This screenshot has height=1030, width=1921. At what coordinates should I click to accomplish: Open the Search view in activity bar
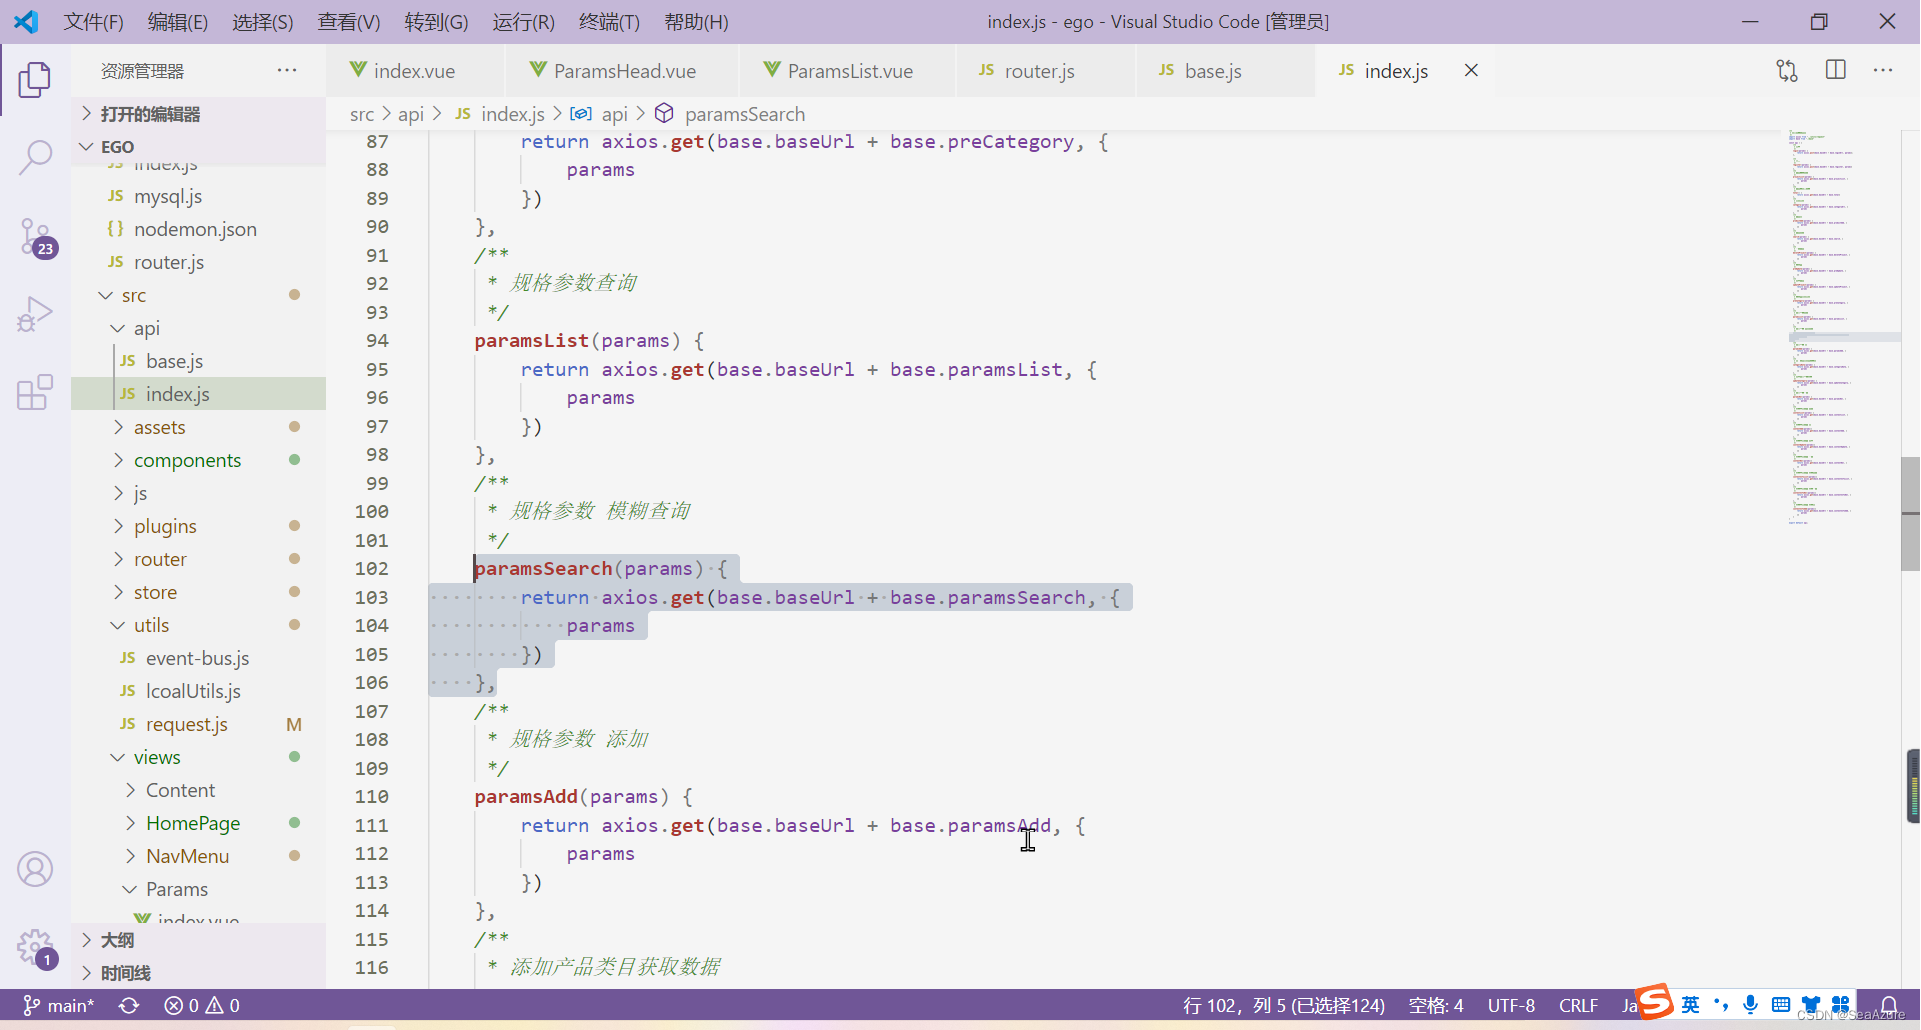[35, 158]
